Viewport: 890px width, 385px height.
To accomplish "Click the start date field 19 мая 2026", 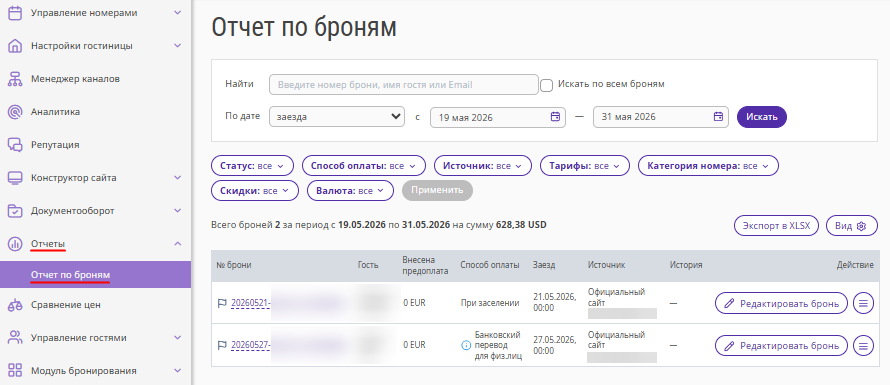I will [x=498, y=117].
